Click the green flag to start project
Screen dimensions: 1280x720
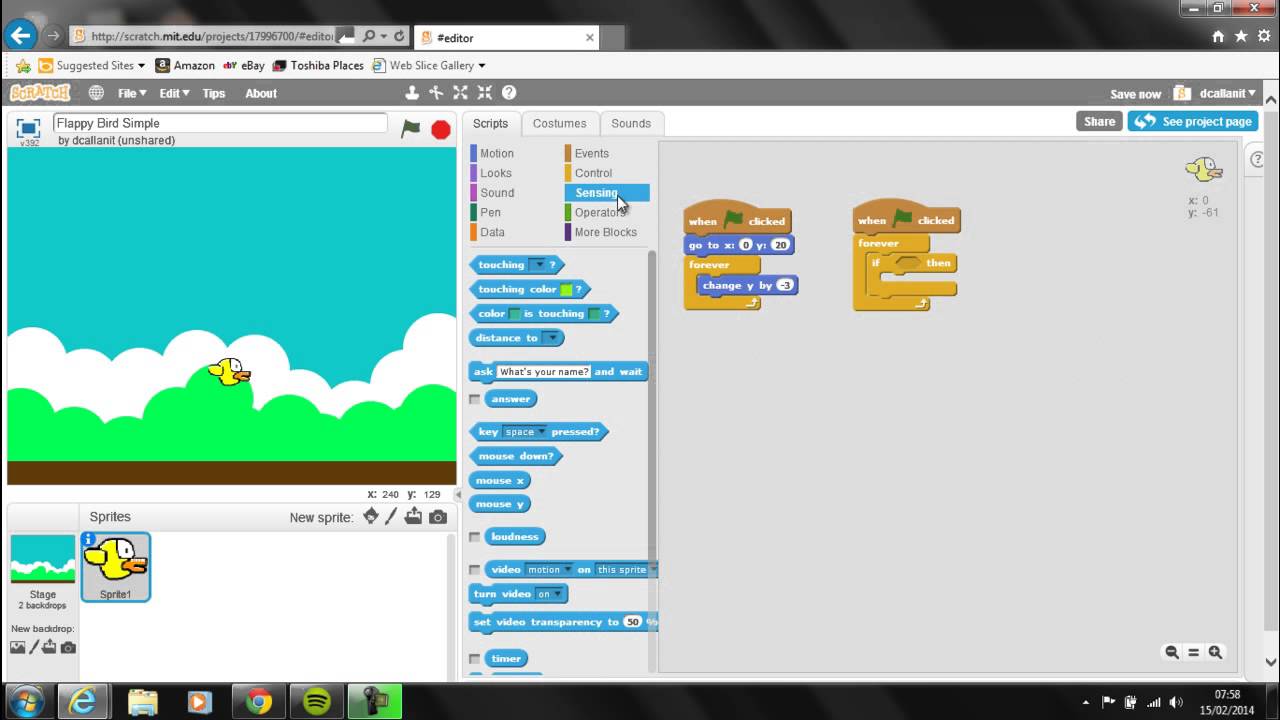[x=411, y=129]
